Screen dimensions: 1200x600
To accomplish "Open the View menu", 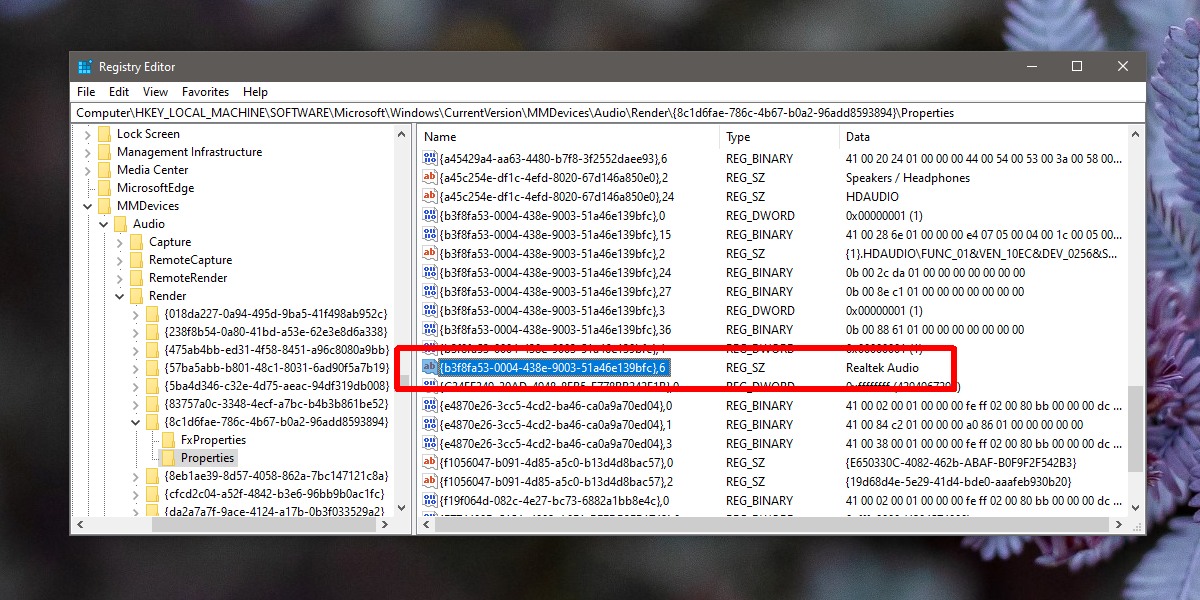I will point(155,91).
